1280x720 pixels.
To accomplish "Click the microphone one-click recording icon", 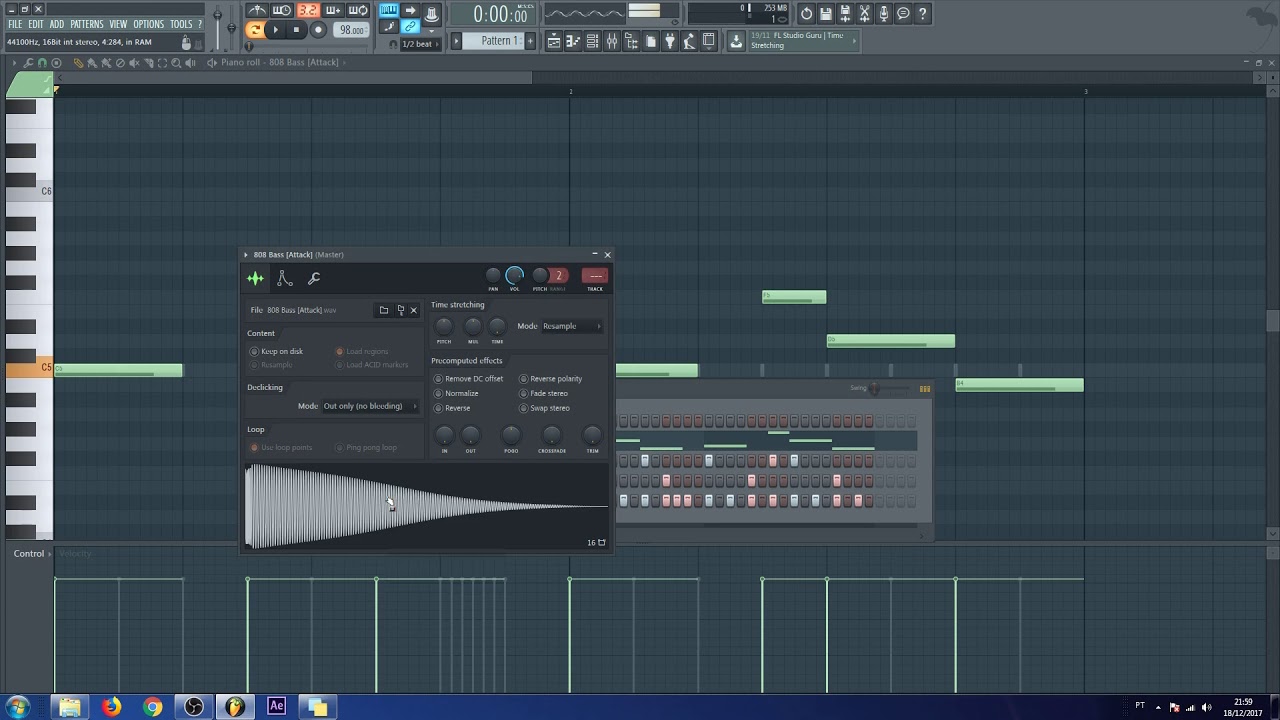I will (x=883, y=14).
